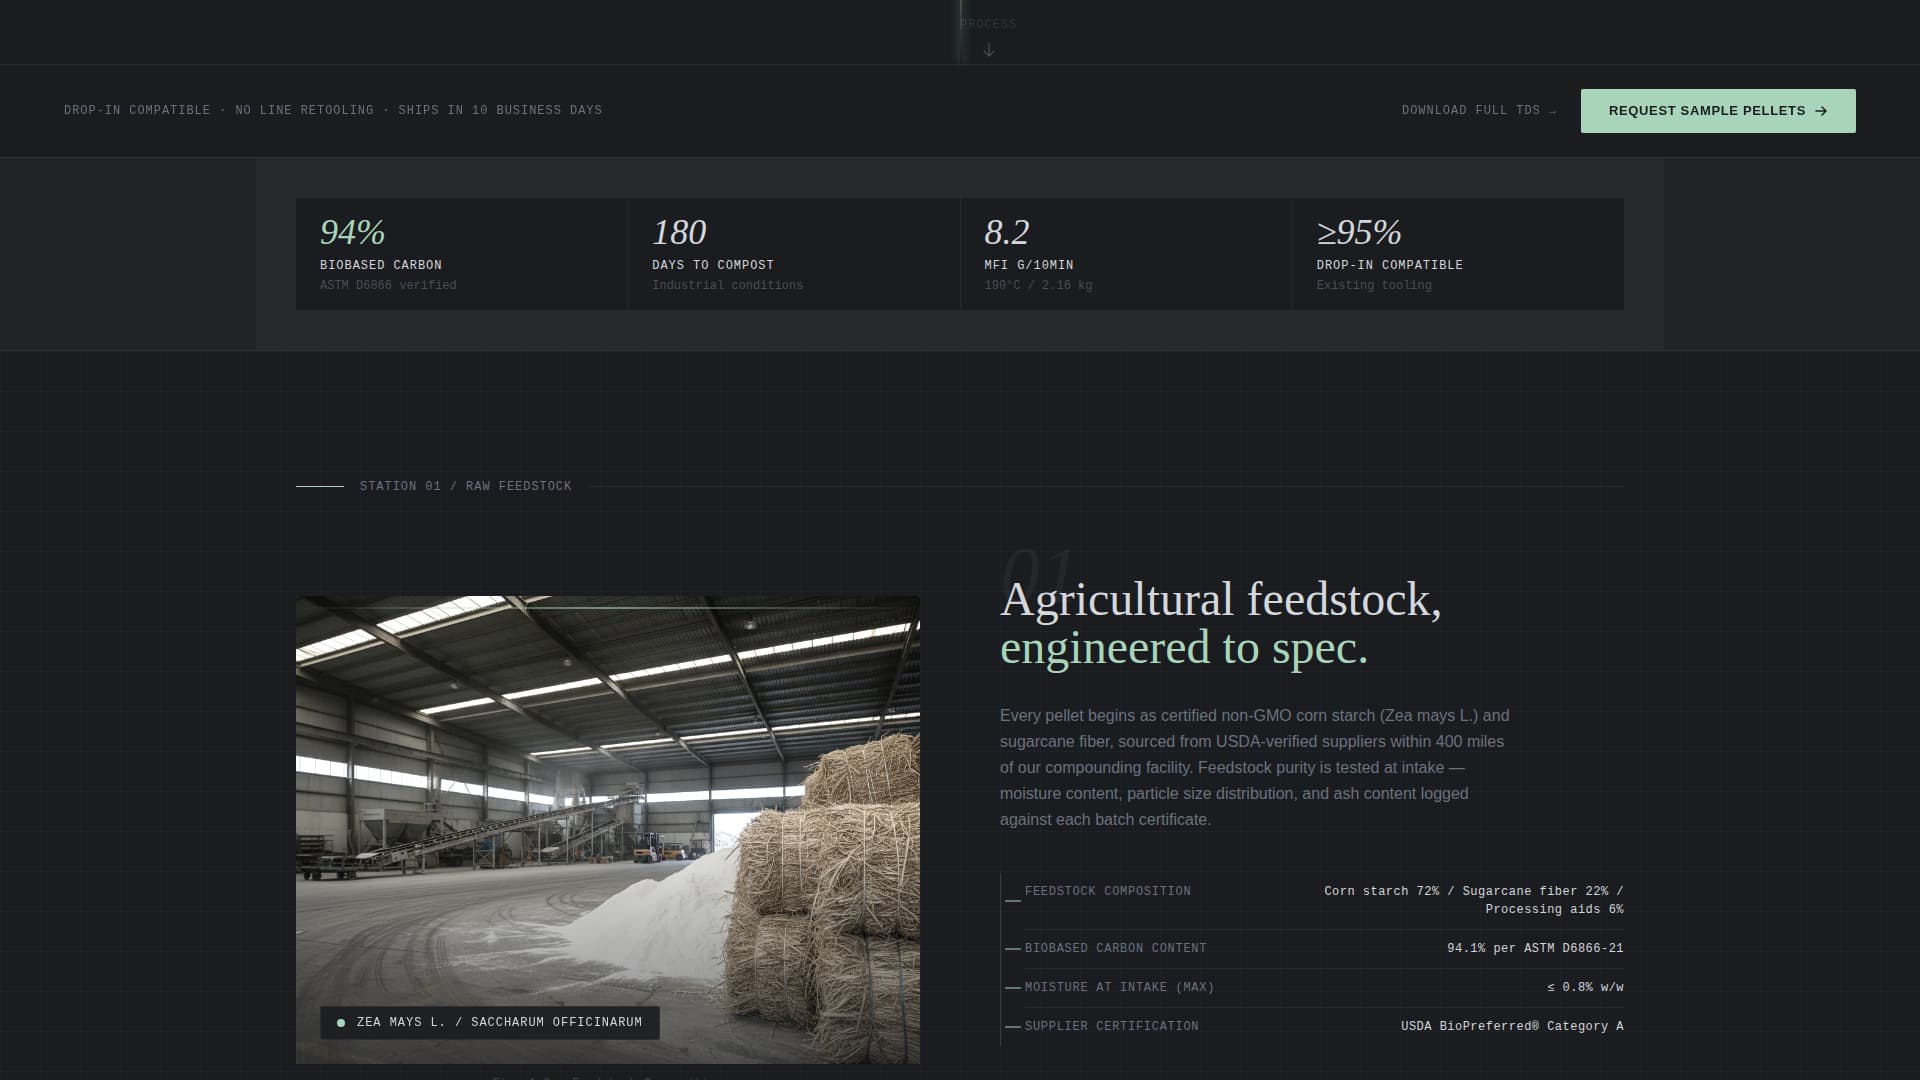Click the green dot in the image caption
Screen dimensions: 1920x1080
tap(341, 1022)
